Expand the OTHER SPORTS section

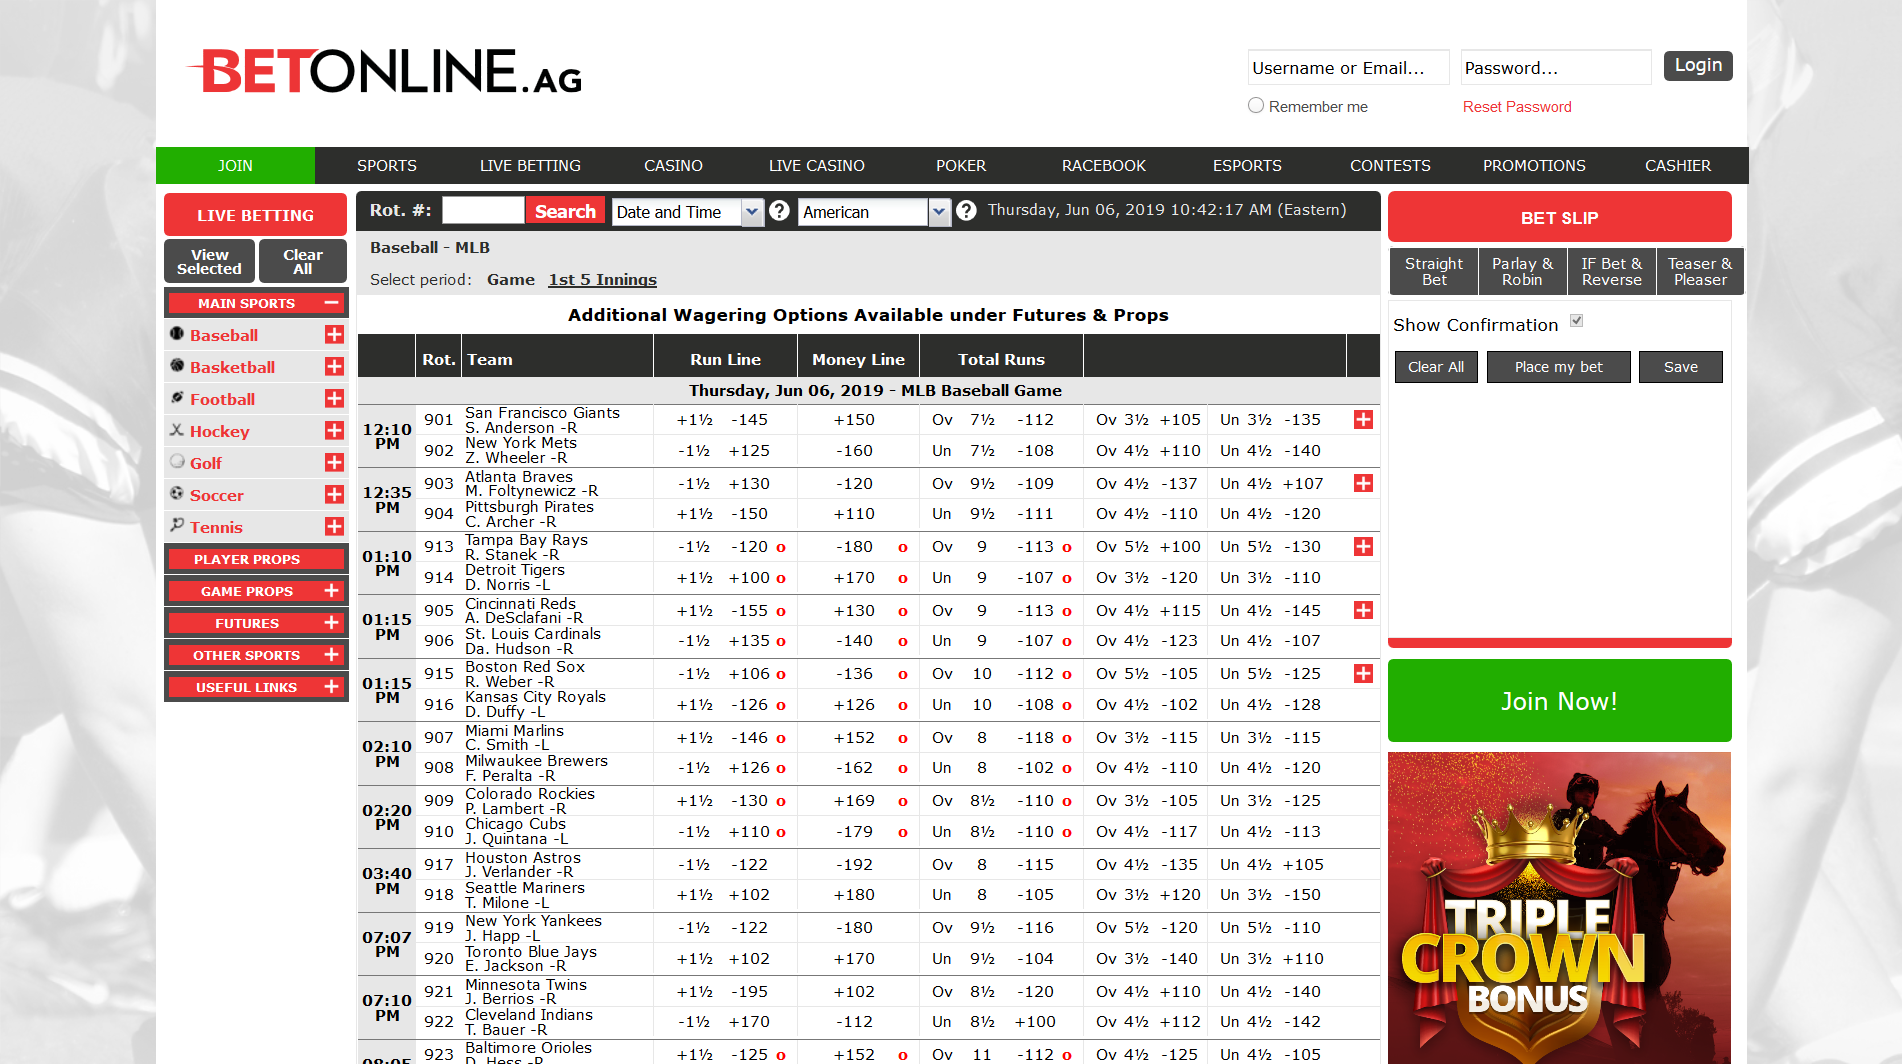coord(331,655)
